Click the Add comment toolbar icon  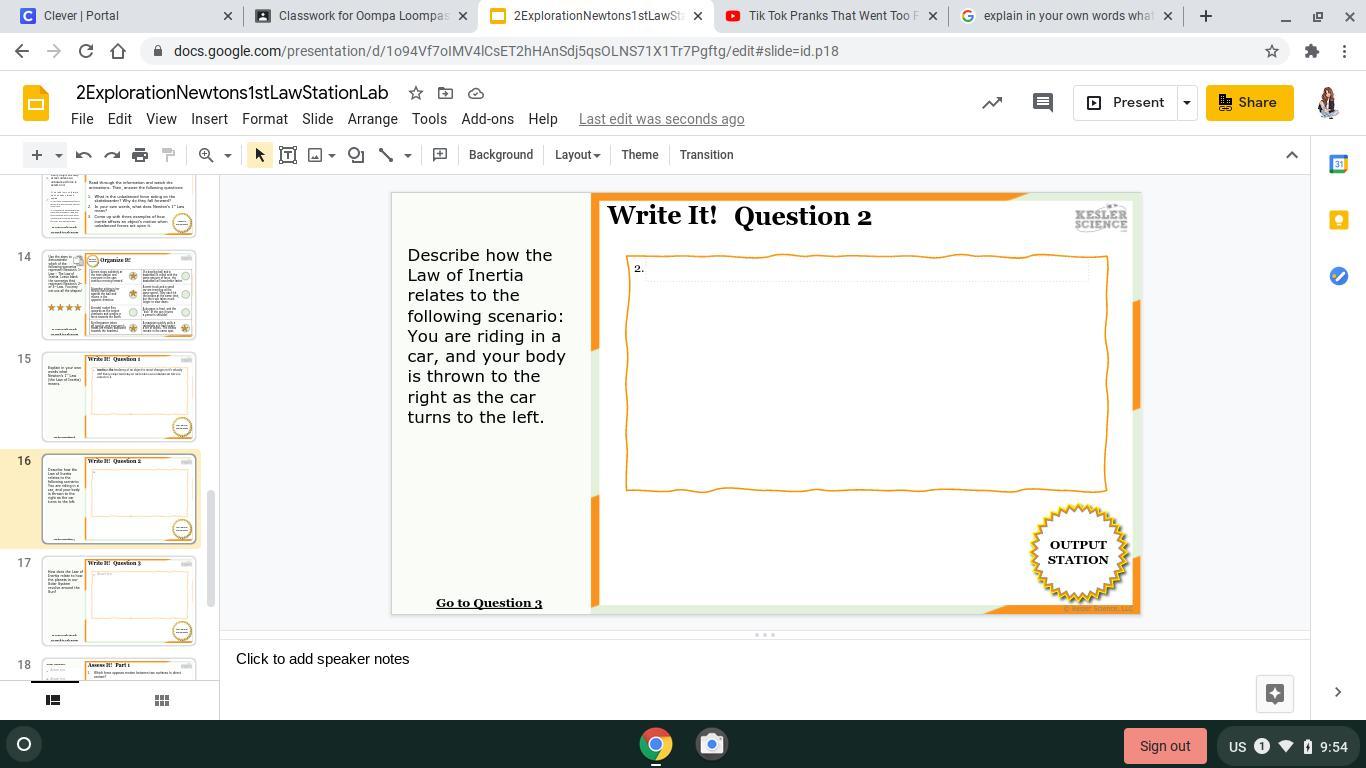(x=440, y=155)
